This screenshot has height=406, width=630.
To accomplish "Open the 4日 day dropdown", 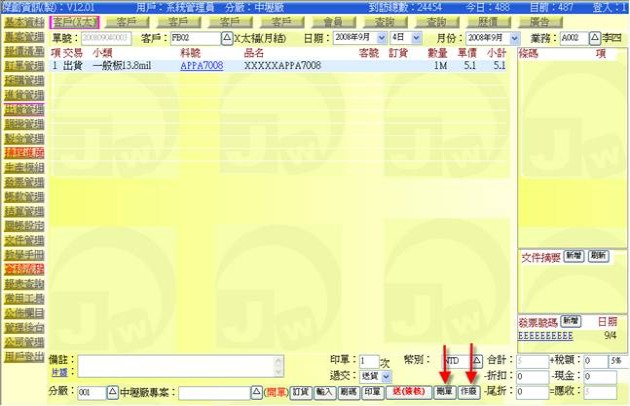I will click(x=417, y=37).
